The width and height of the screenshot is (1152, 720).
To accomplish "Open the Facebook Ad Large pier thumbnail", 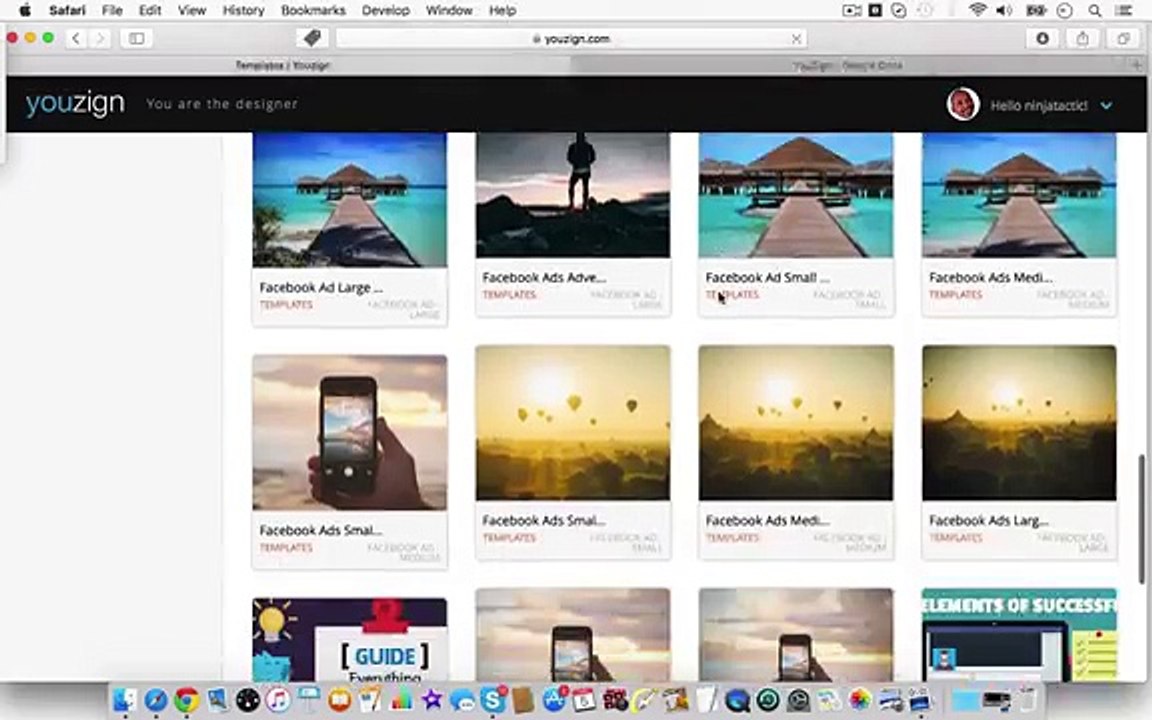I will tap(350, 200).
